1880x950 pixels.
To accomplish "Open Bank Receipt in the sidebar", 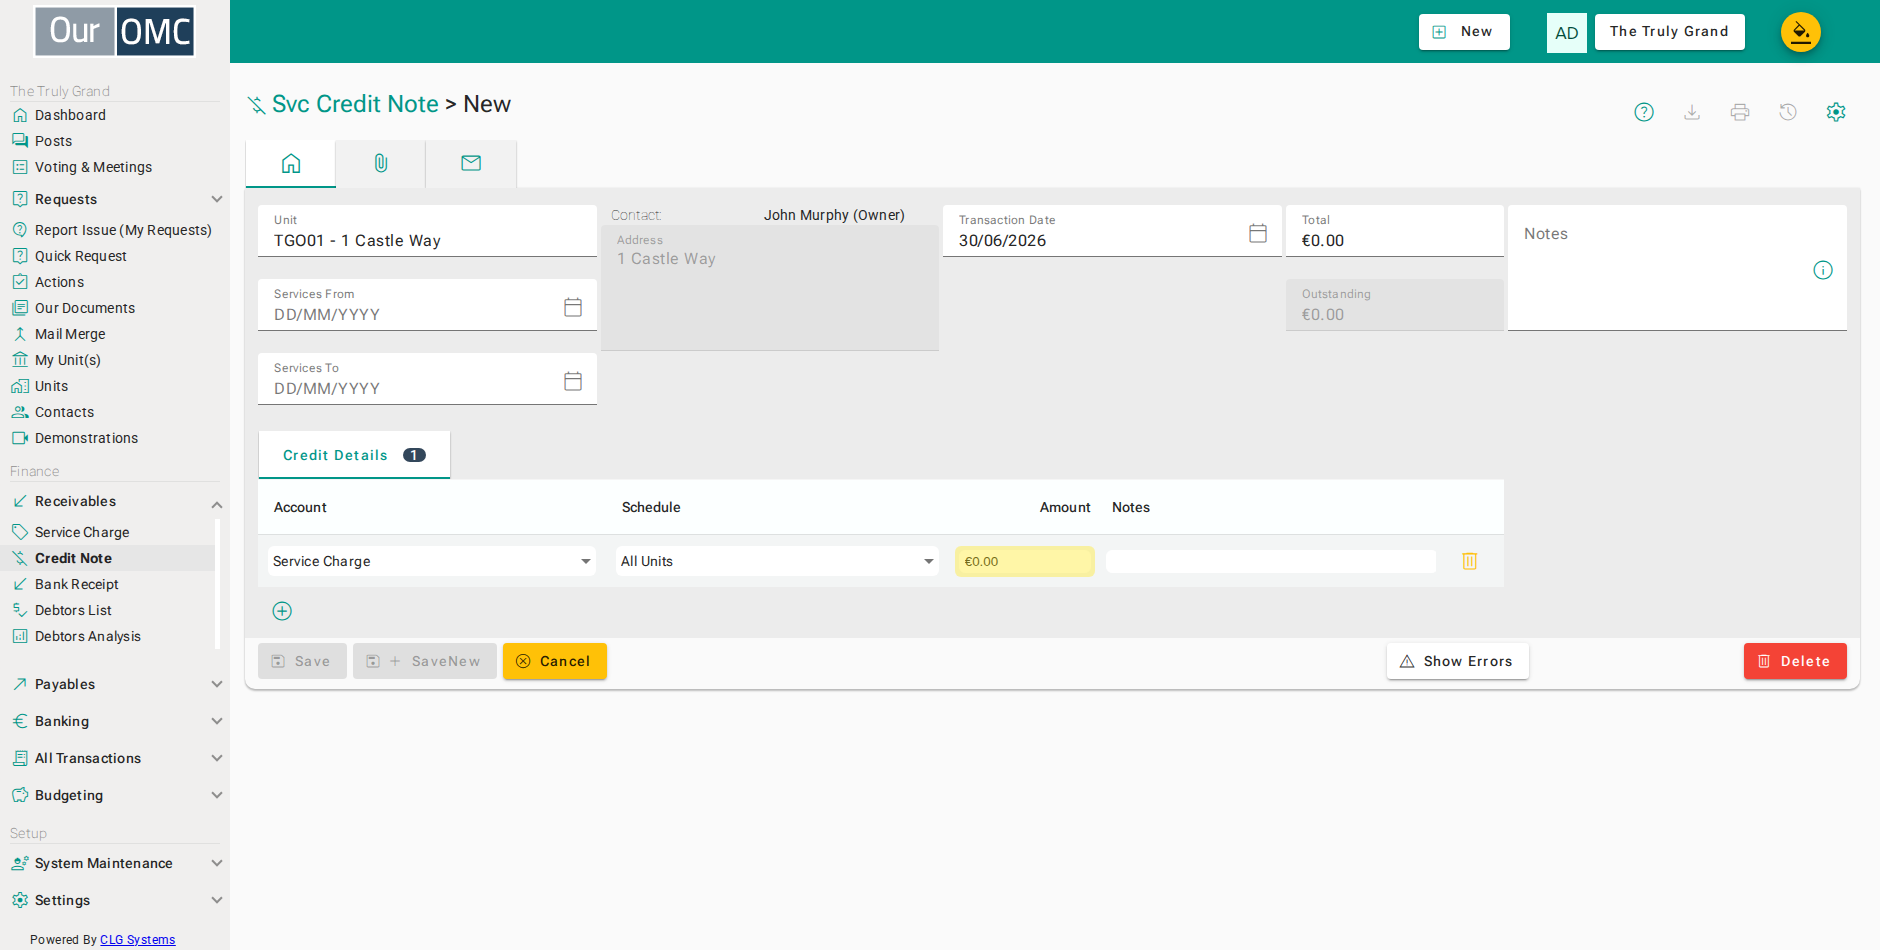I will tap(77, 584).
